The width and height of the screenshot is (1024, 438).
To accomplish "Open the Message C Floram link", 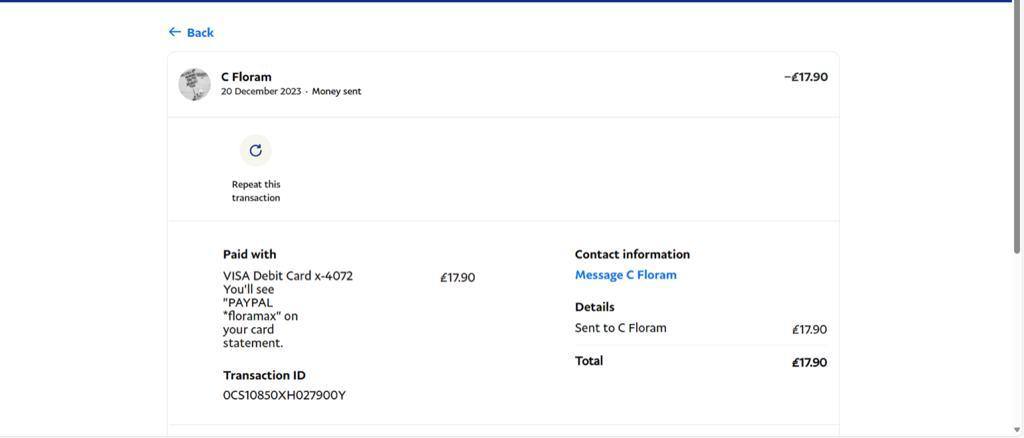I will point(625,275).
